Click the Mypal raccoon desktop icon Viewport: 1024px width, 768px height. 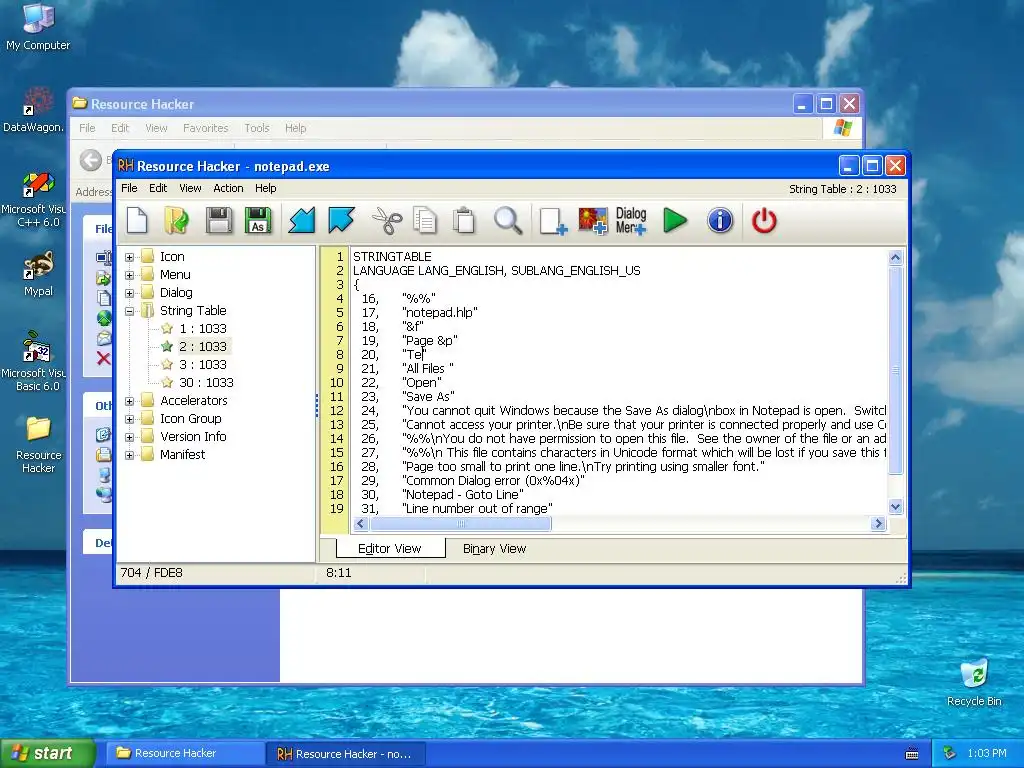click(38, 266)
